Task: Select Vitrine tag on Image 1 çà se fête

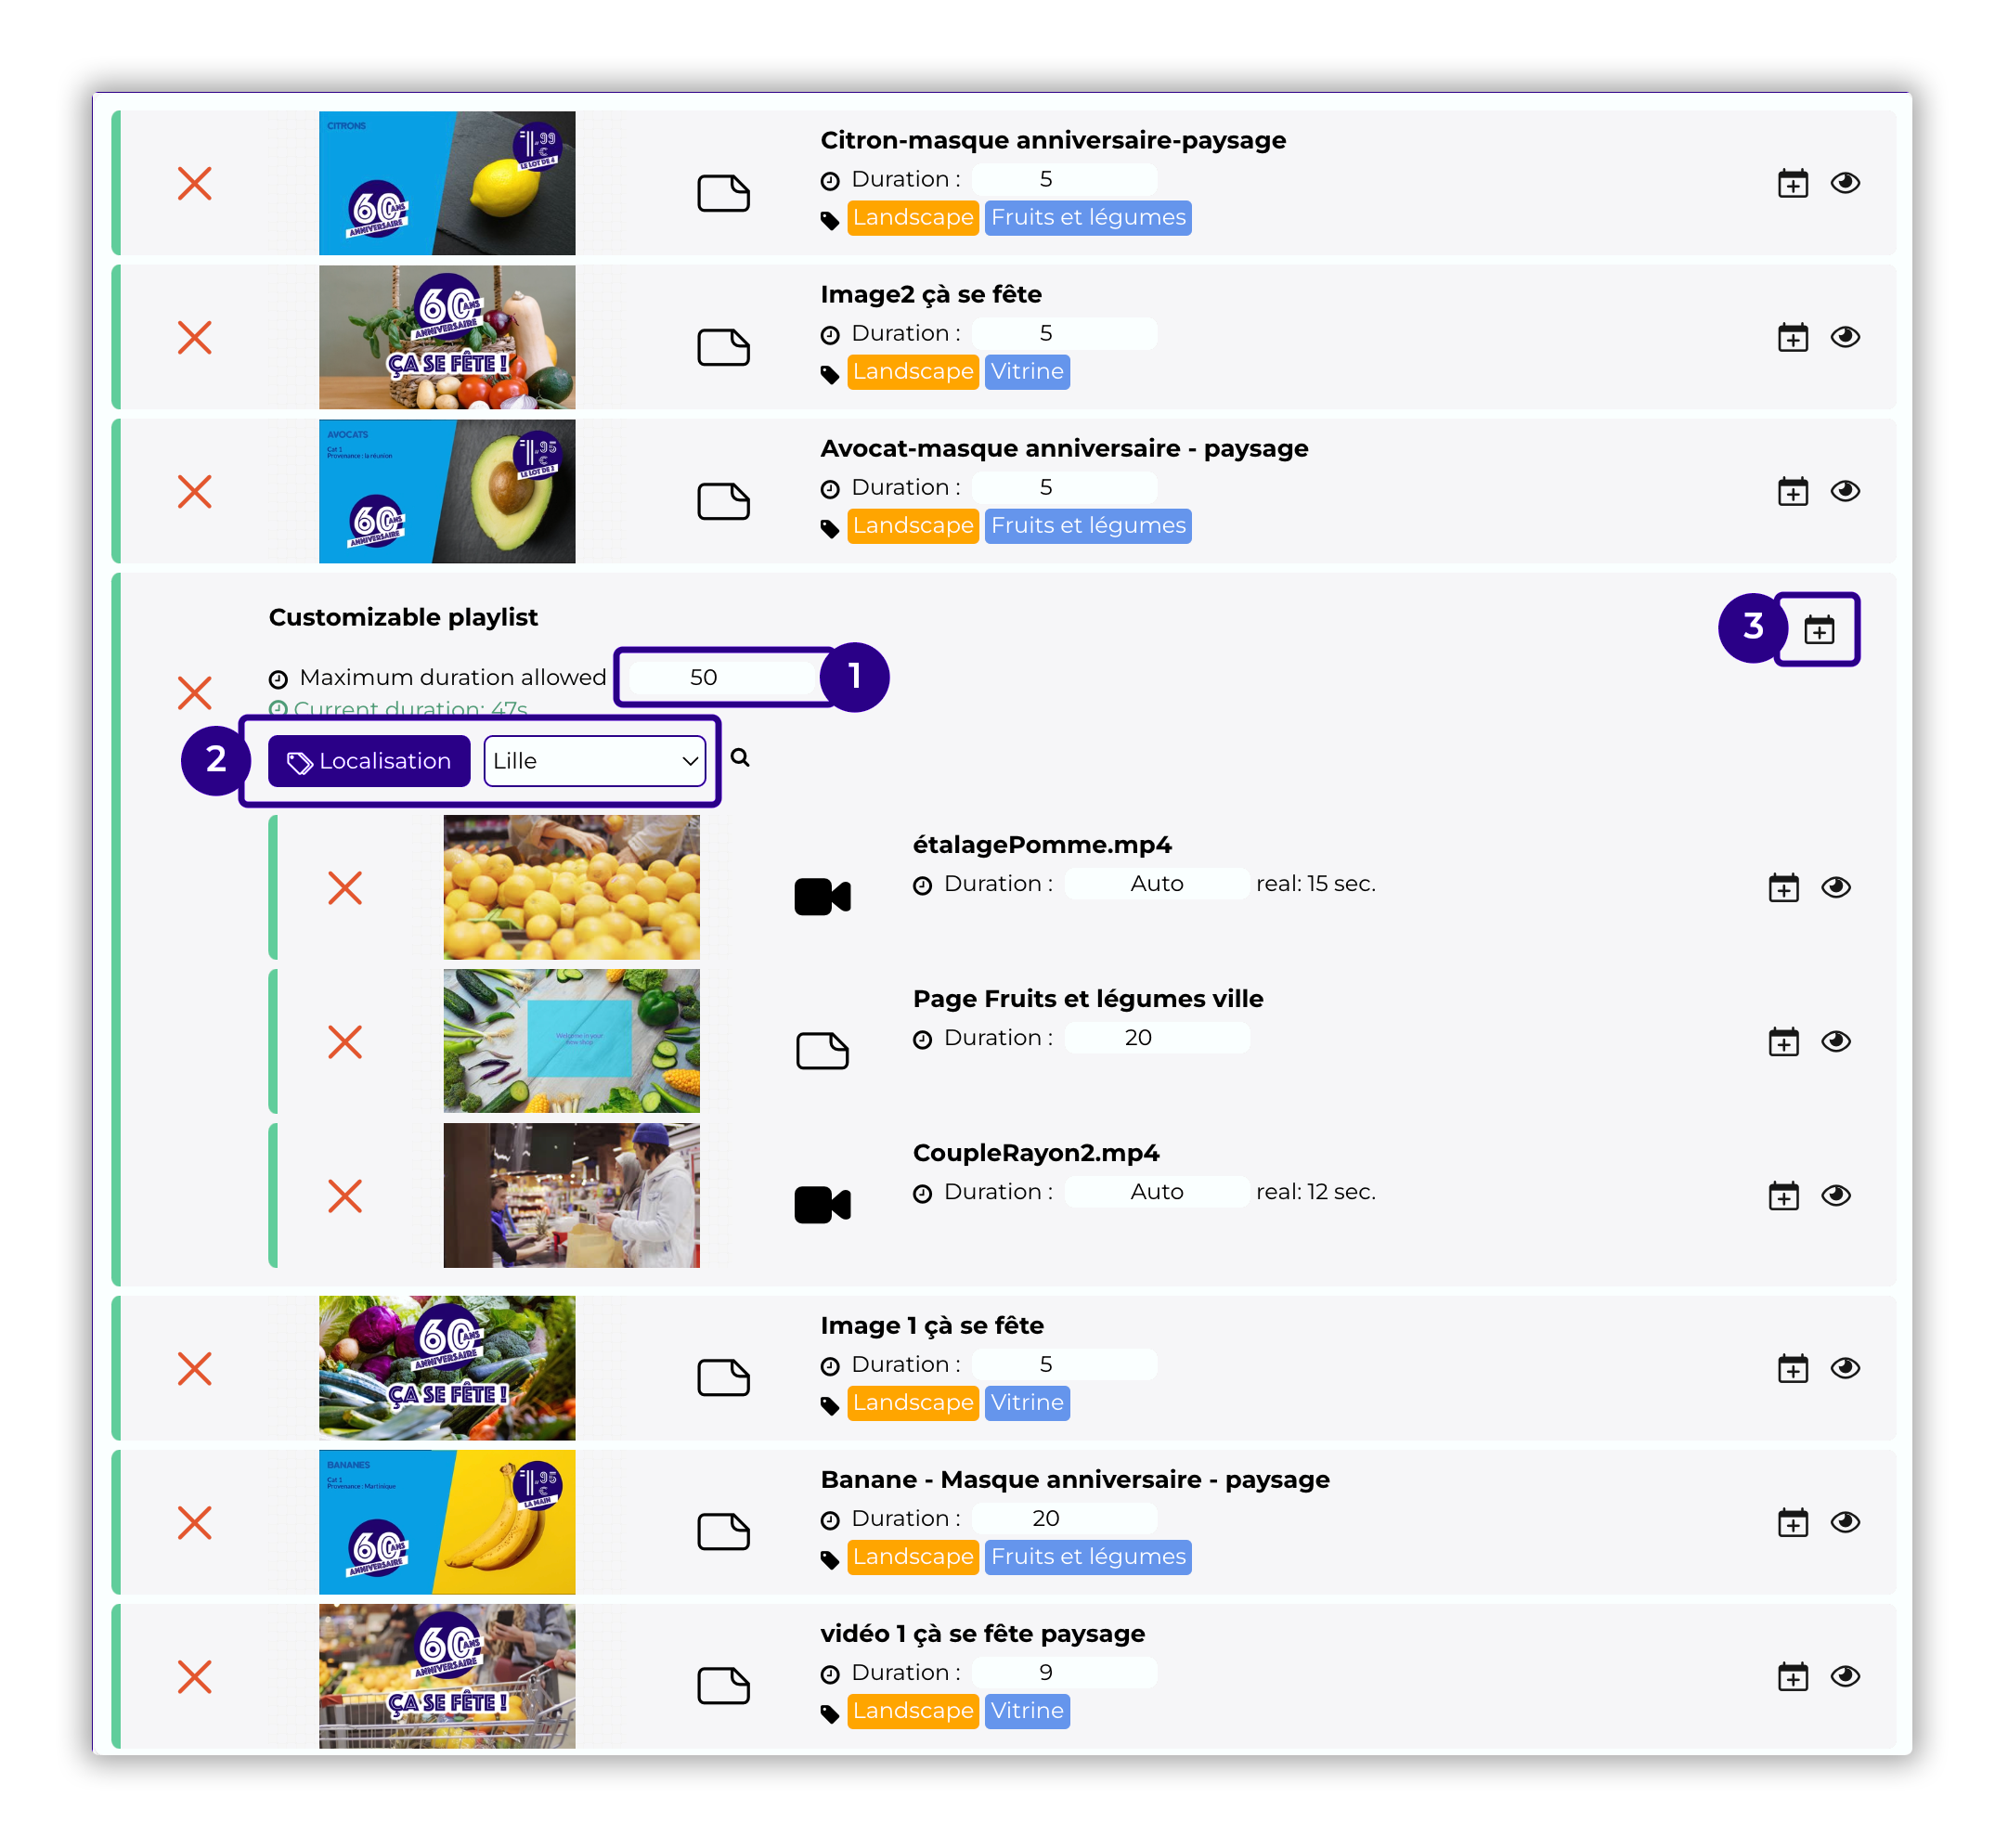Action: 1027,1402
